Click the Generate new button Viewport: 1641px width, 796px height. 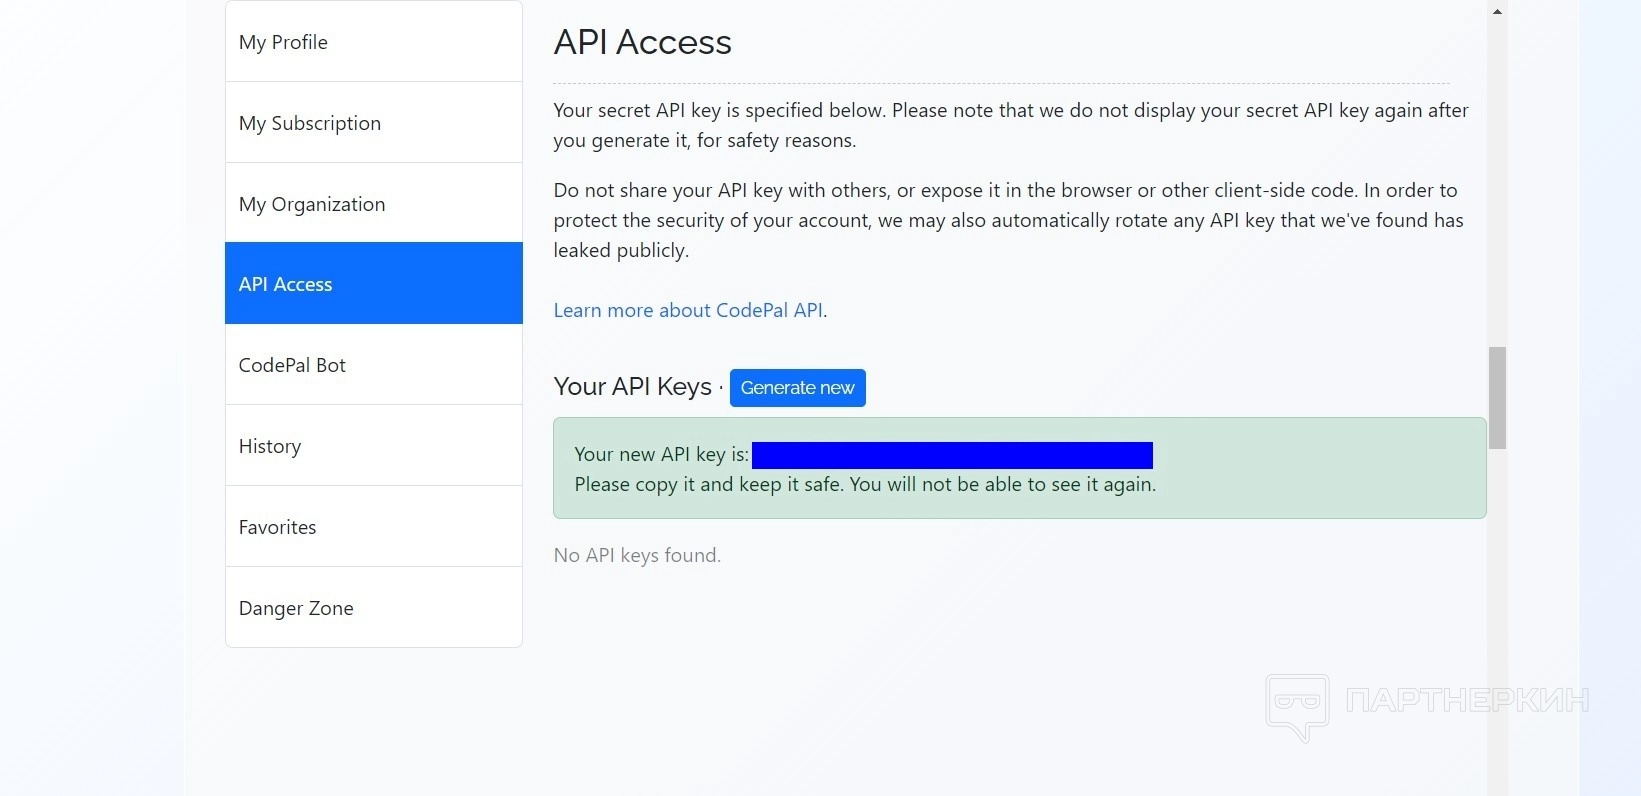point(798,388)
